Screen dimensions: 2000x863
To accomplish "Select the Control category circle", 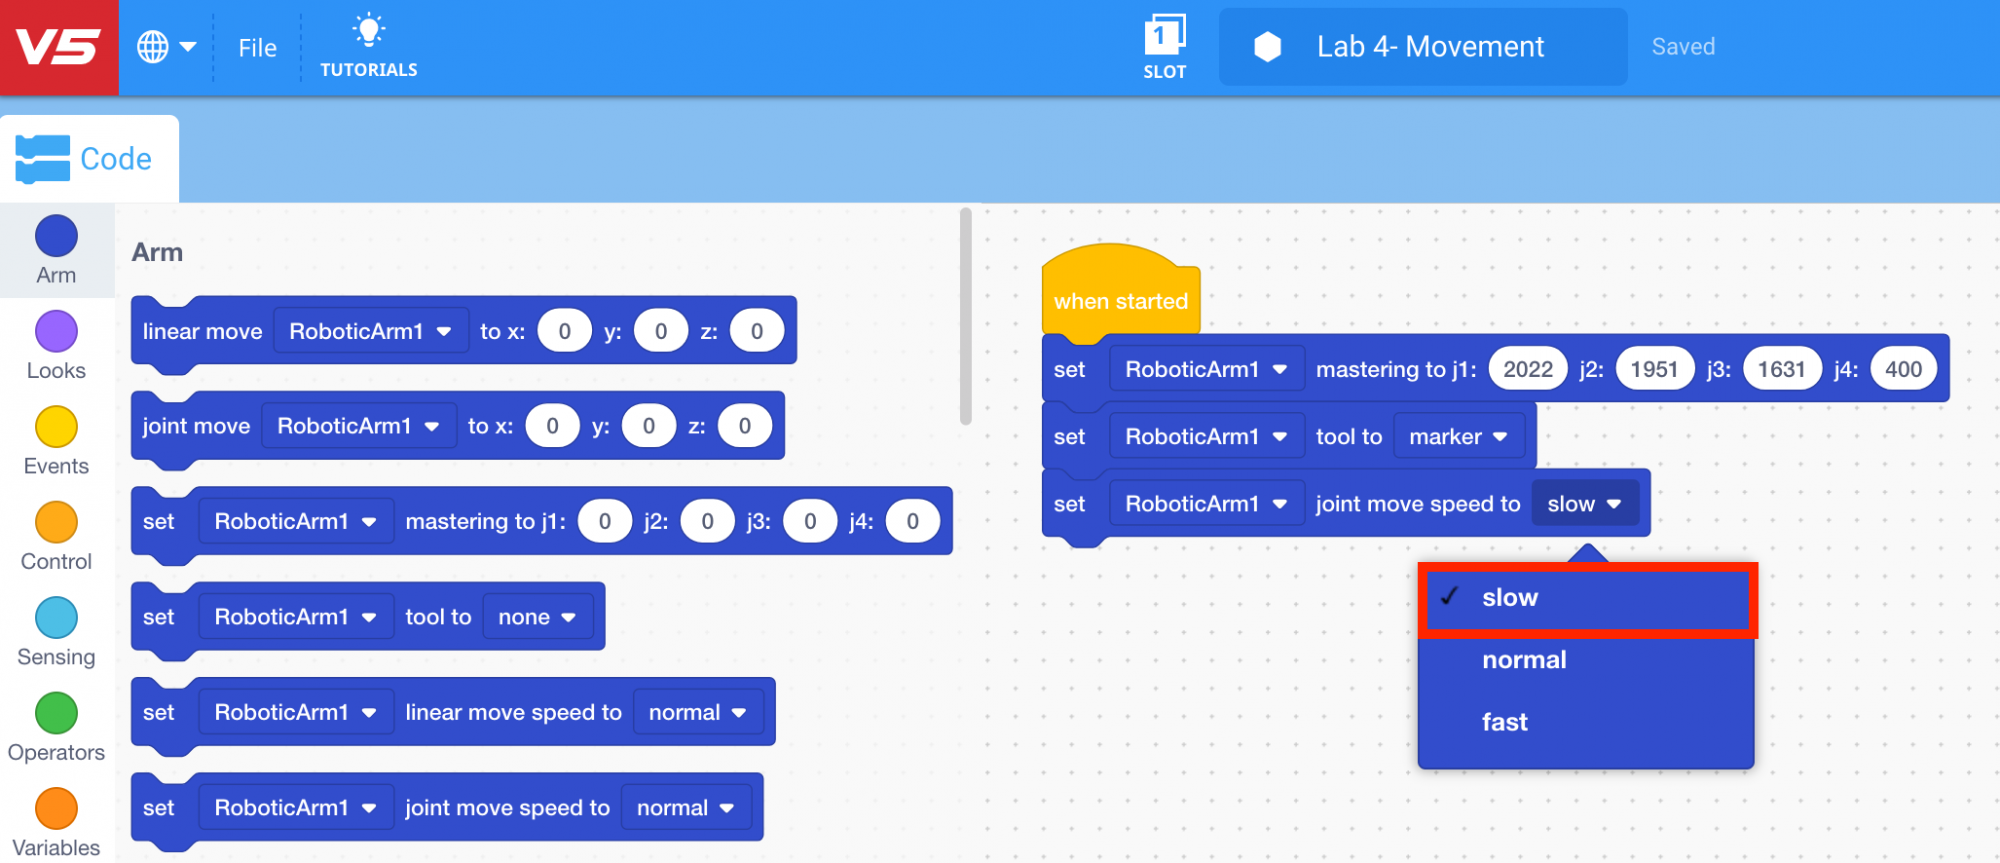I will tap(56, 523).
